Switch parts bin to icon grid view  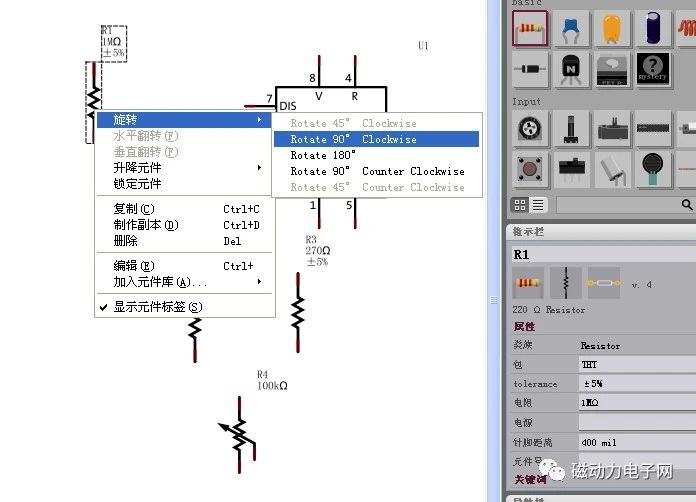pos(520,205)
